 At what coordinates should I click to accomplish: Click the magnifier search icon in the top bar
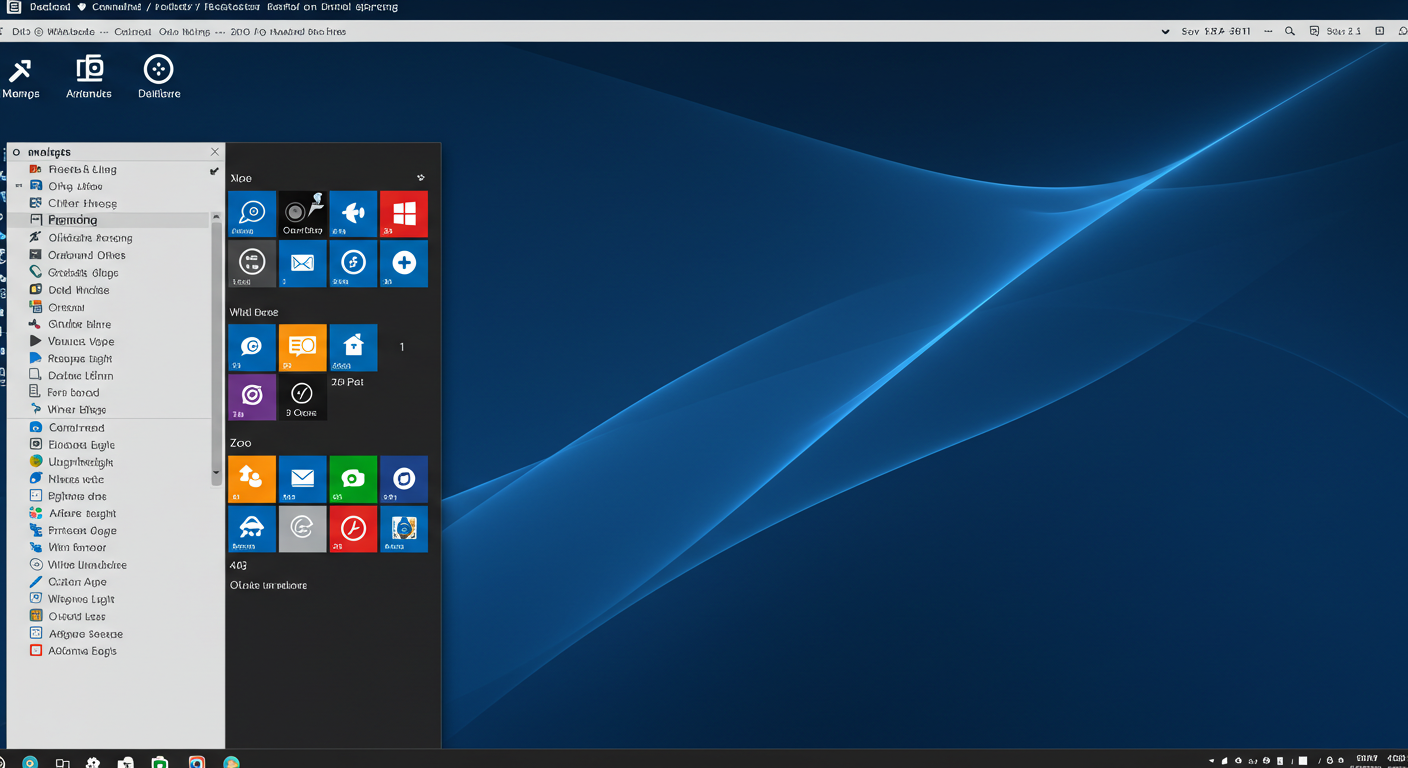[x=1290, y=32]
